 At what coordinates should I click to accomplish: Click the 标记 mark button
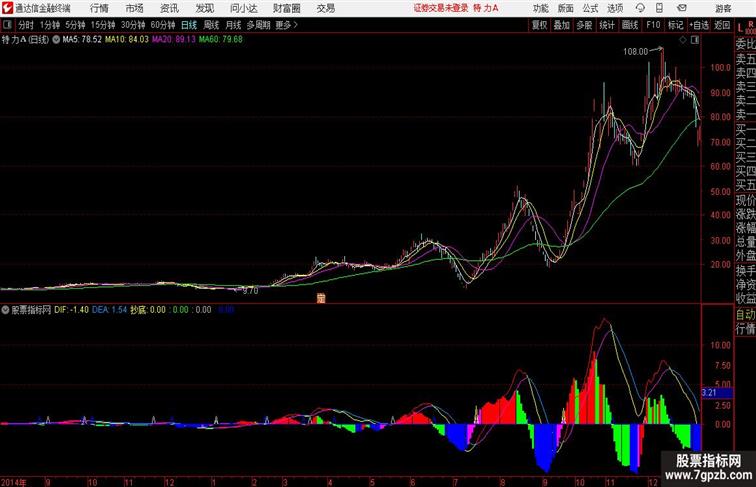(x=675, y=25)
